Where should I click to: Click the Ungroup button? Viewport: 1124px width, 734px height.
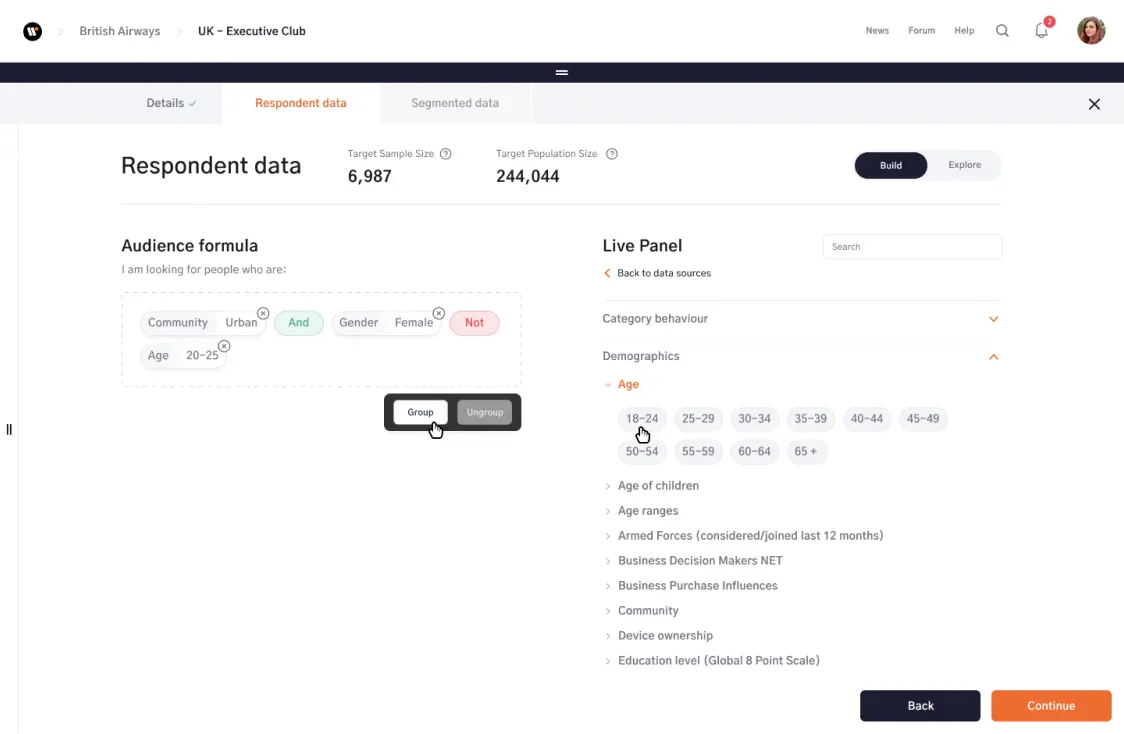coord(485,413)
